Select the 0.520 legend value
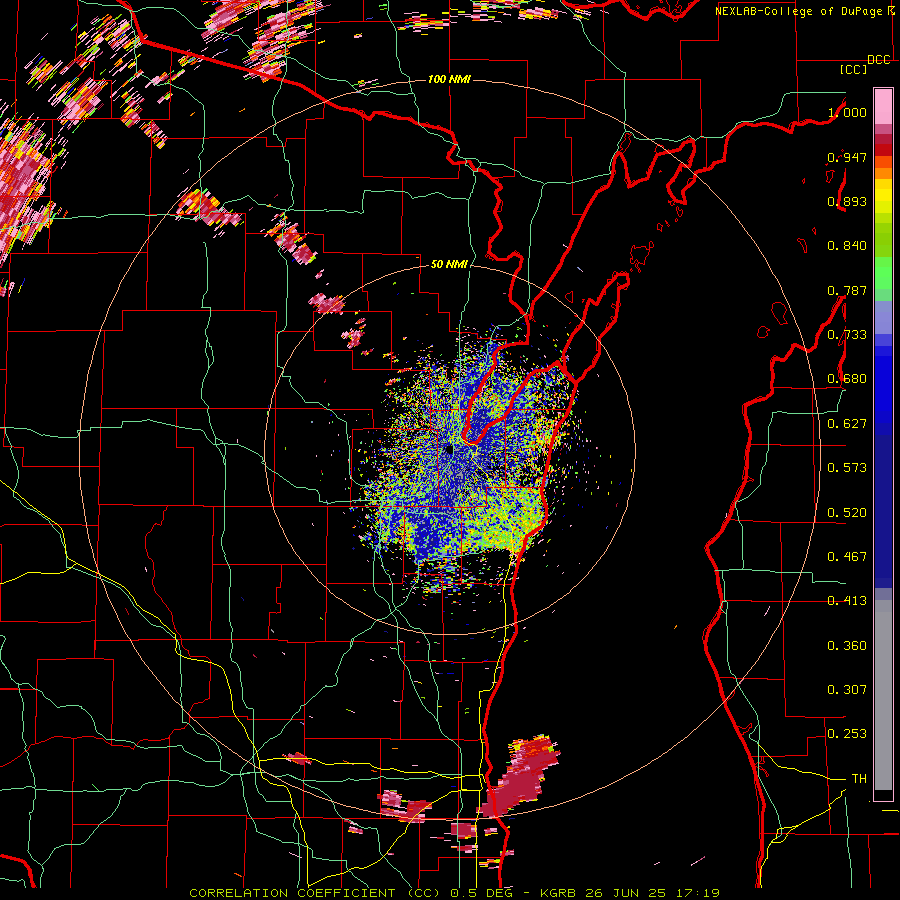900x900 pixels. [x=847, y=513]
